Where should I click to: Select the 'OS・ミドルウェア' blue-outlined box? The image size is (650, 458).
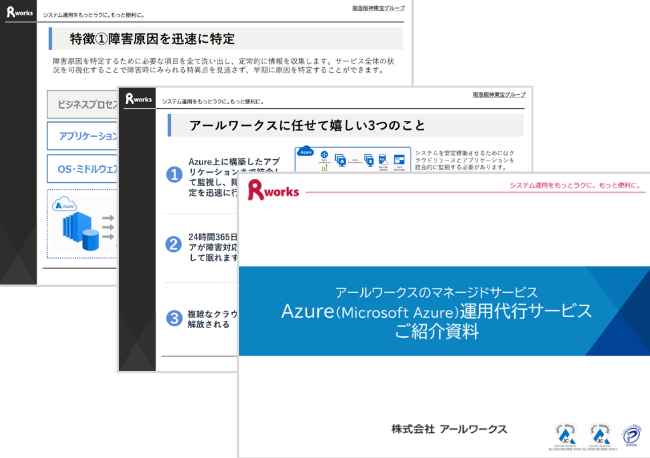(x=82, y=169)
